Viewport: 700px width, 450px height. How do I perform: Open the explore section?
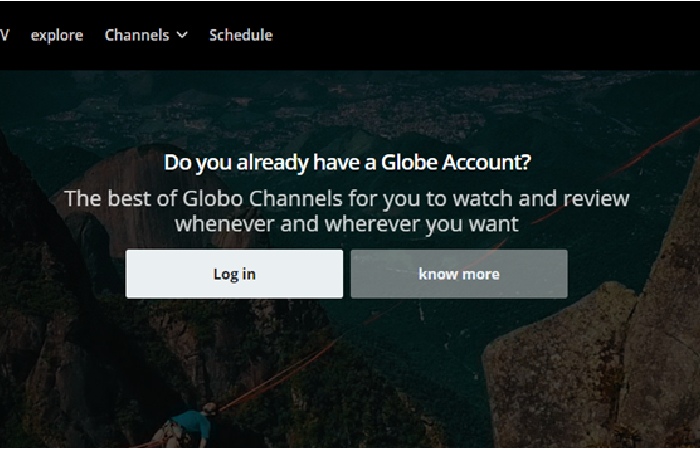point(57,35)
